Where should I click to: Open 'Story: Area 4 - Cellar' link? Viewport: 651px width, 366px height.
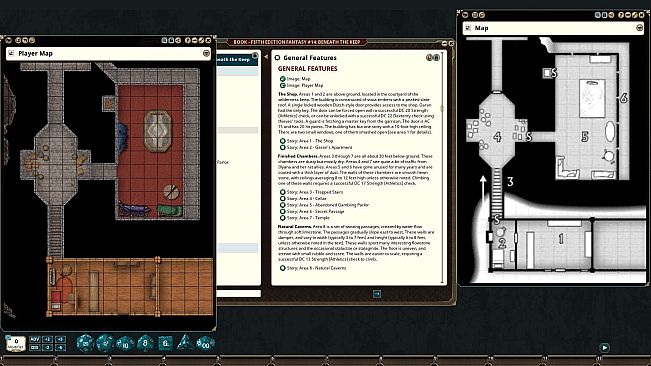pyautogui.click(x=303, y=198)
